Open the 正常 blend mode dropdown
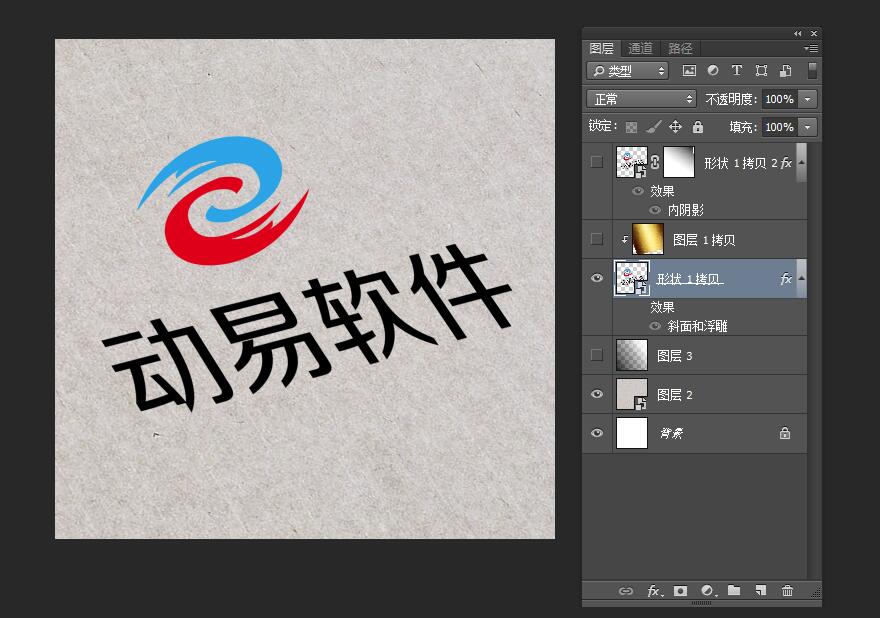This screenshot has height=618, width=880. point(641,99)
